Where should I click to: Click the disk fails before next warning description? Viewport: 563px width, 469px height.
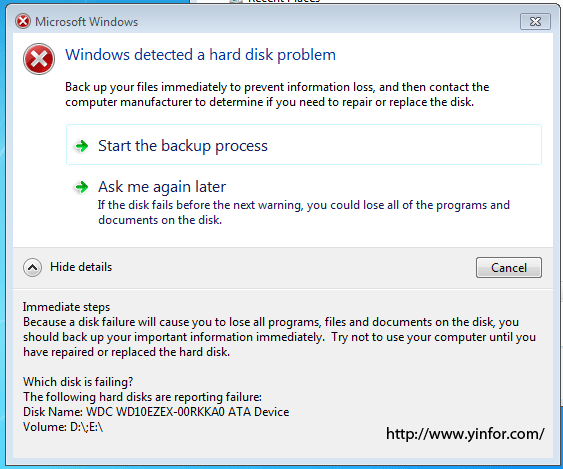click(x=304, y=212)
